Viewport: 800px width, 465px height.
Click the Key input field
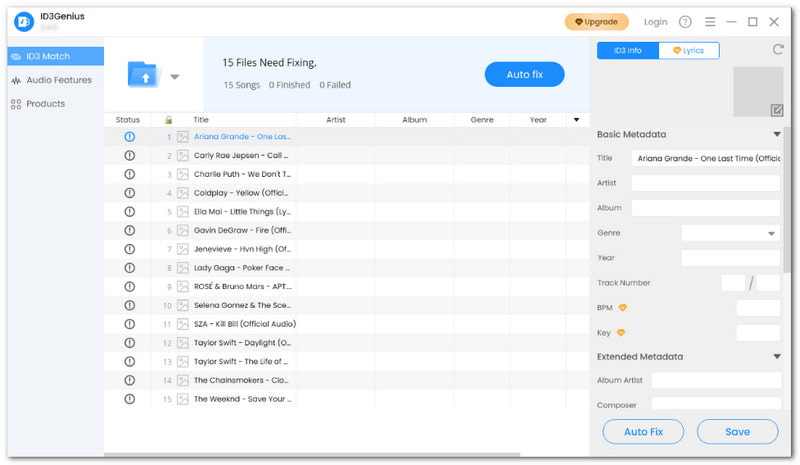click(x=758, y=333)
